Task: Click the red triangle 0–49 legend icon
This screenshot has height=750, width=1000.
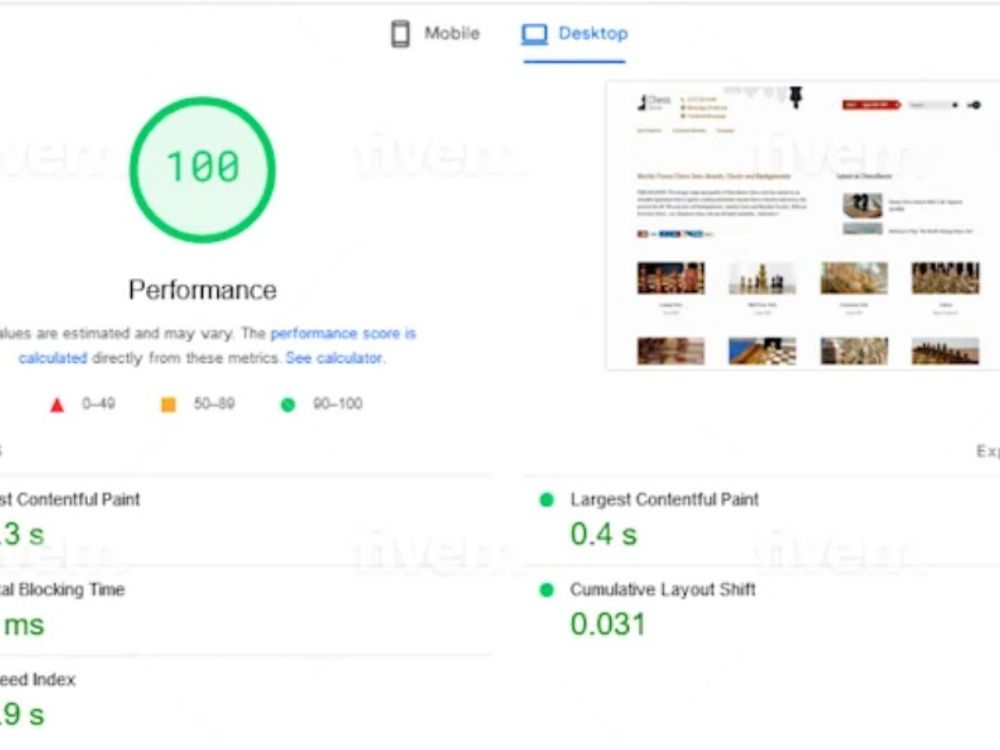Action: coord(57,404)
